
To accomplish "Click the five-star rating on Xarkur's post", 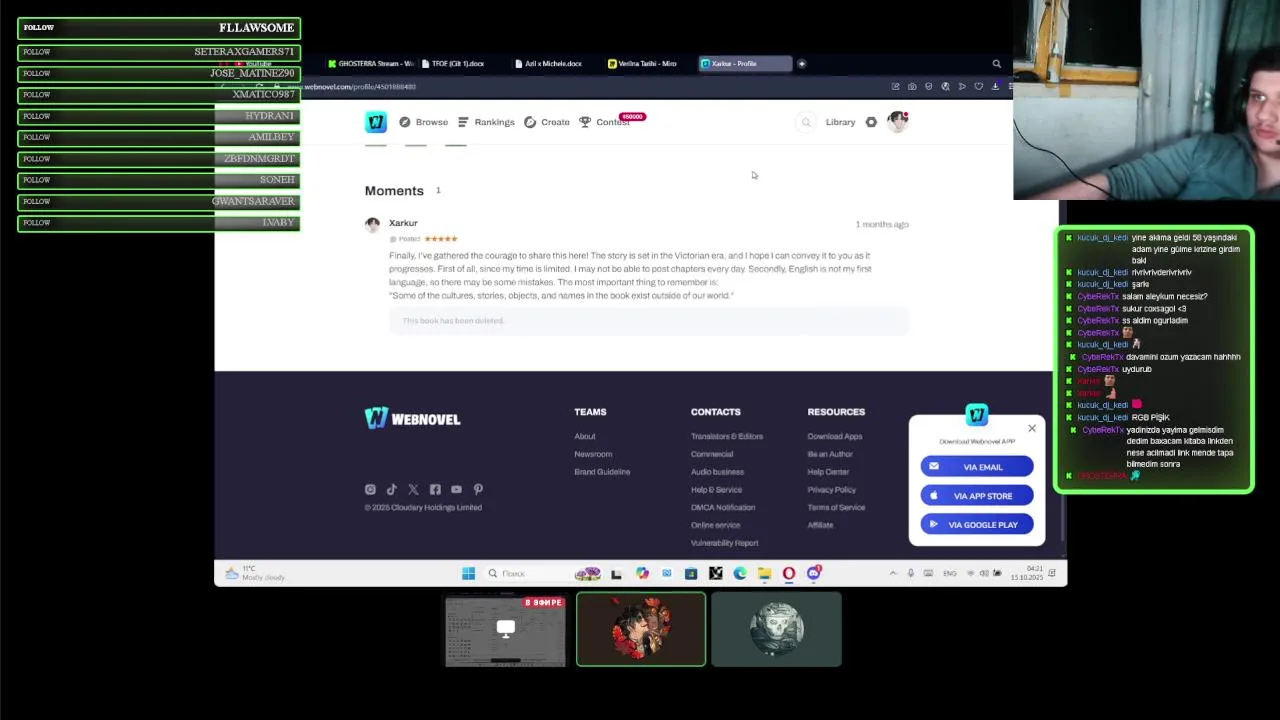I will click(x=440, y=239).
